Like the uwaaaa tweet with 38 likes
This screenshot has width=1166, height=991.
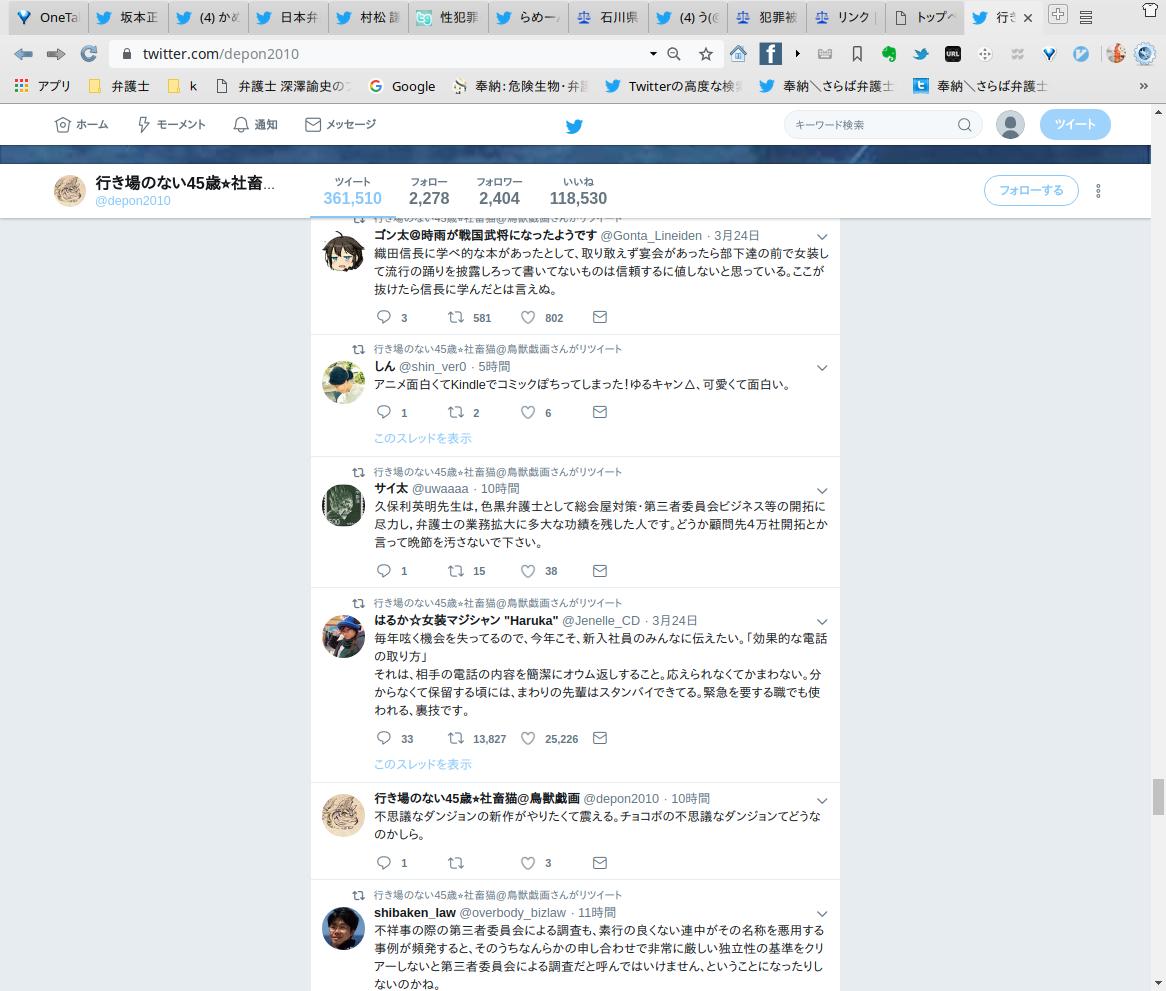pyautogui.click(x=528, y=571)
